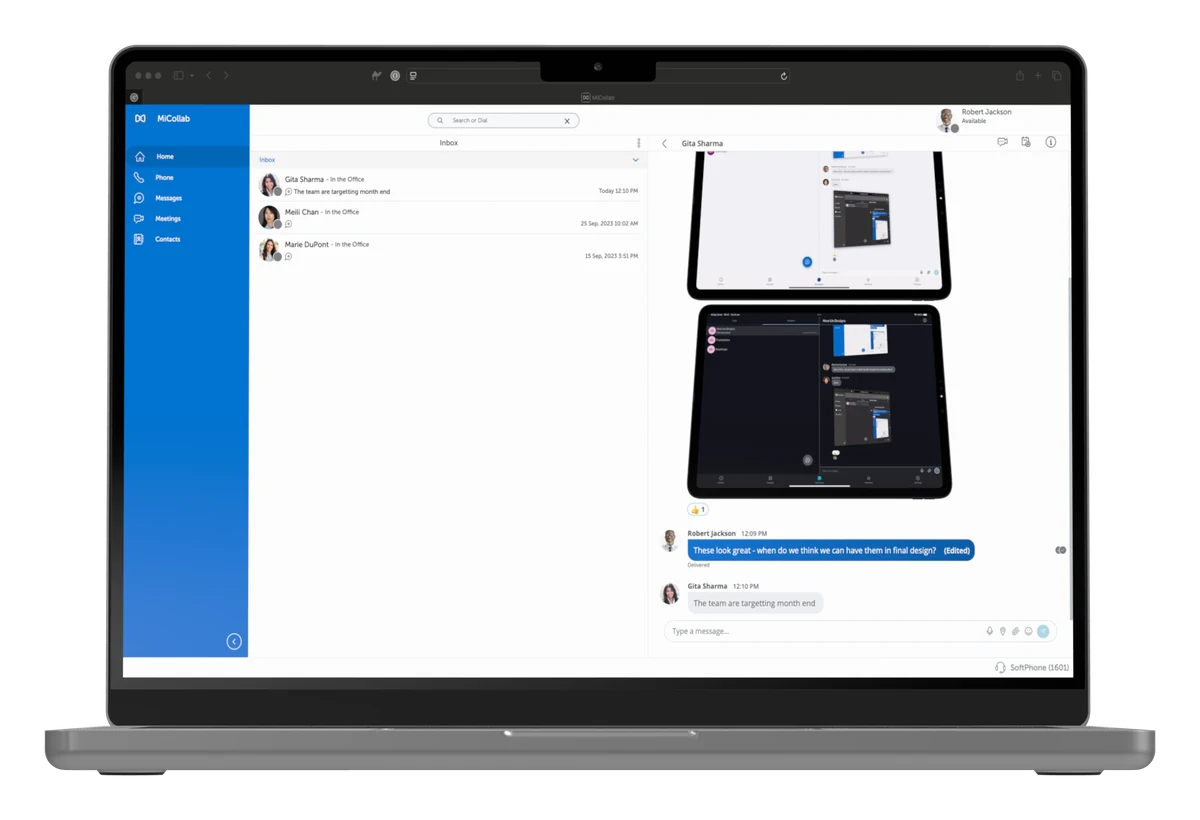Start a meeting from chat header icon
Viewport: 1200px width, 820px height.
1002,142
